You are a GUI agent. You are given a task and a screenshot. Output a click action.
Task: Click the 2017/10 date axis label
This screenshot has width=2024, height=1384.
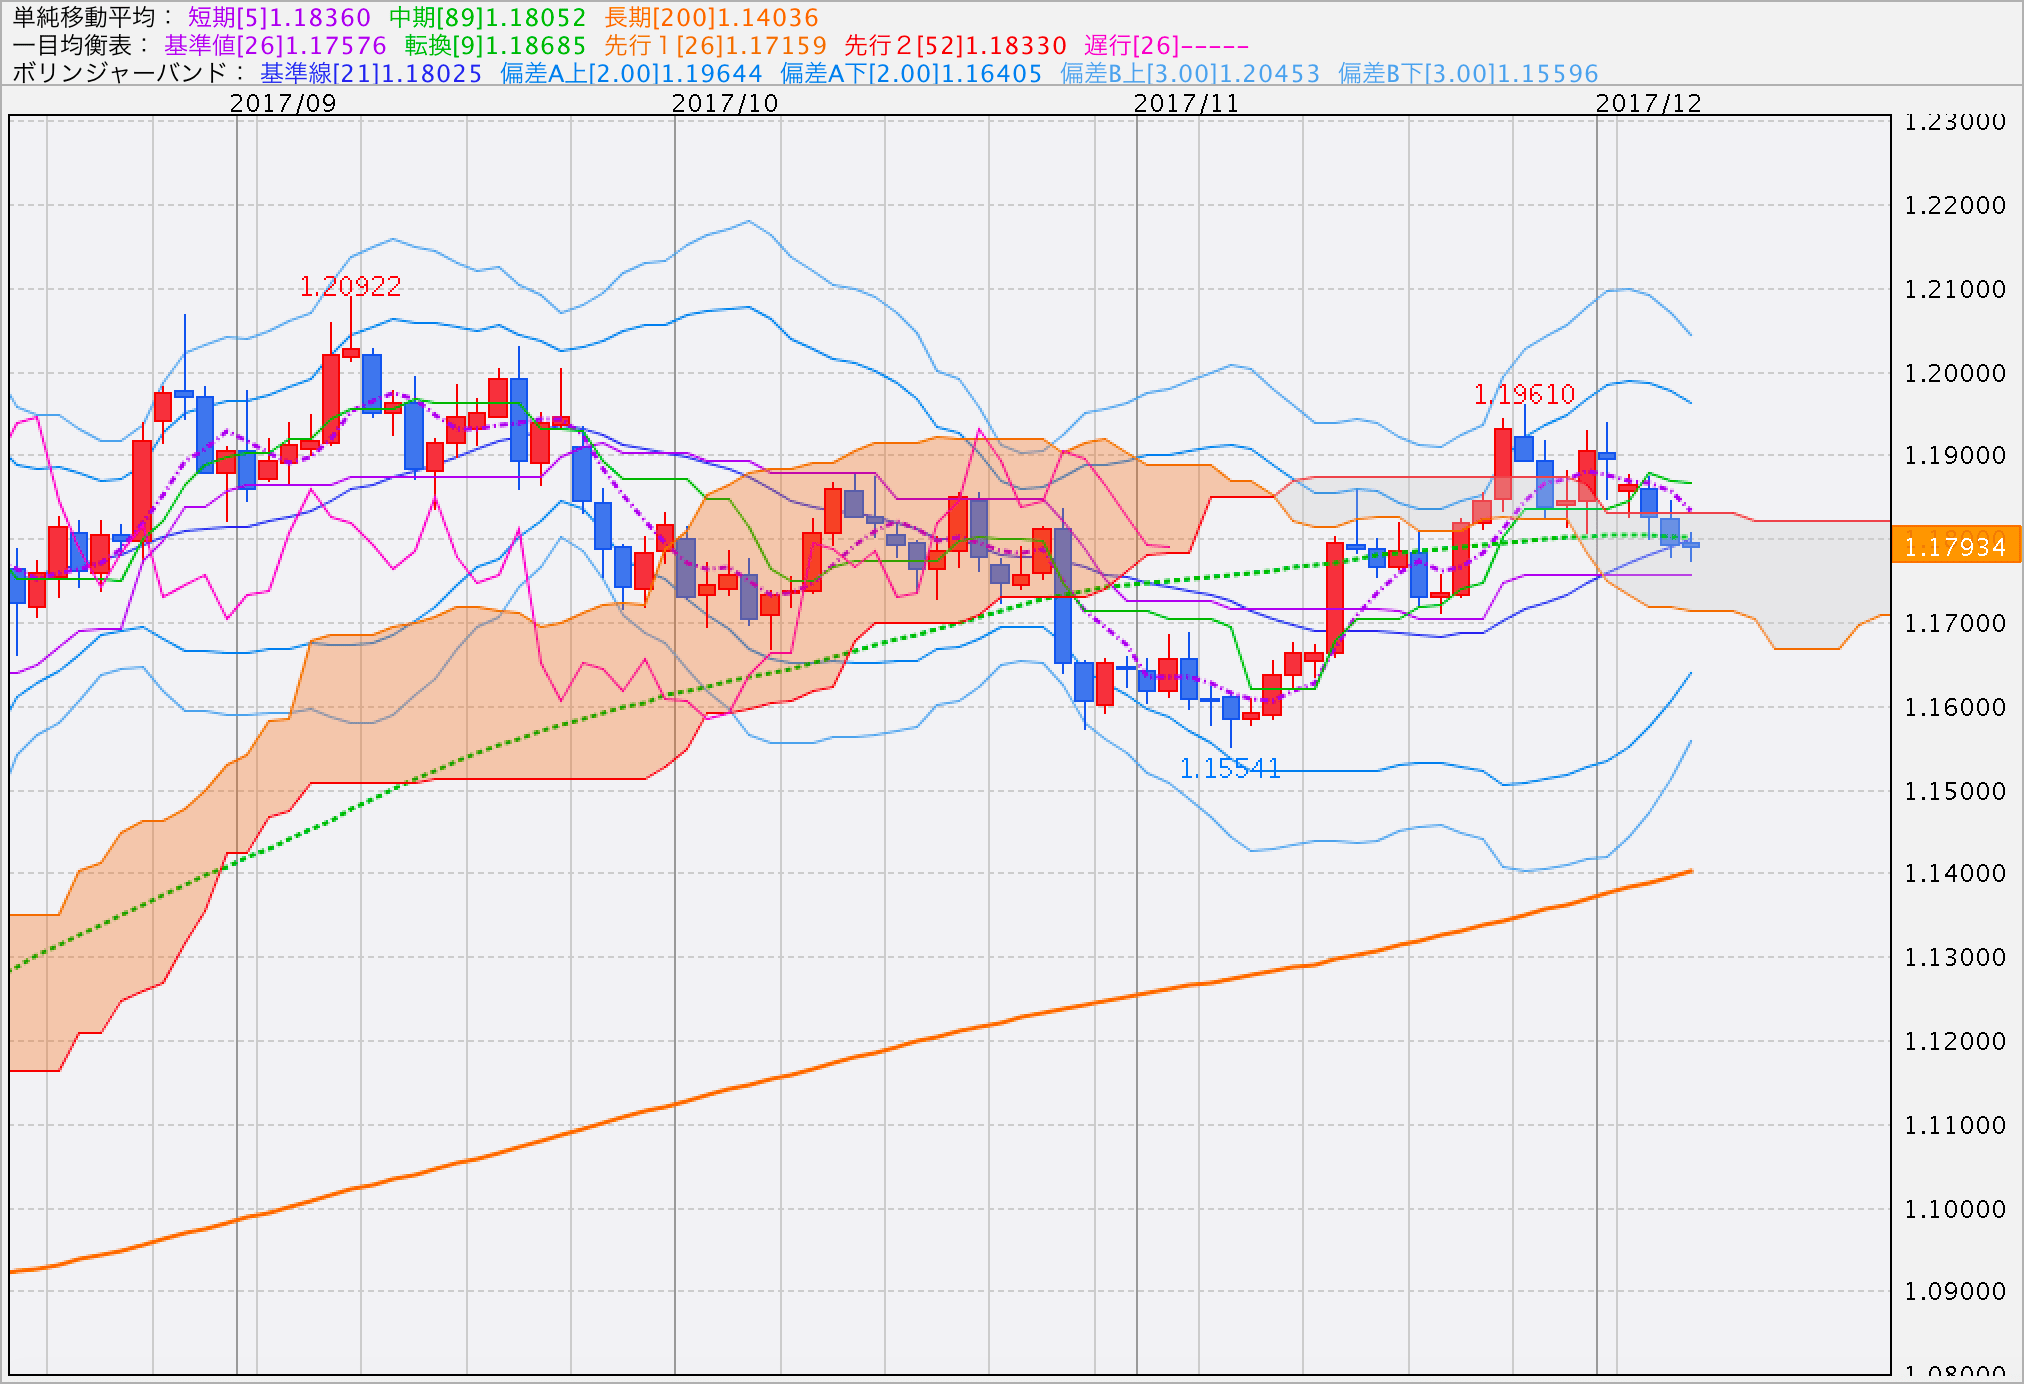click(725, 103)
